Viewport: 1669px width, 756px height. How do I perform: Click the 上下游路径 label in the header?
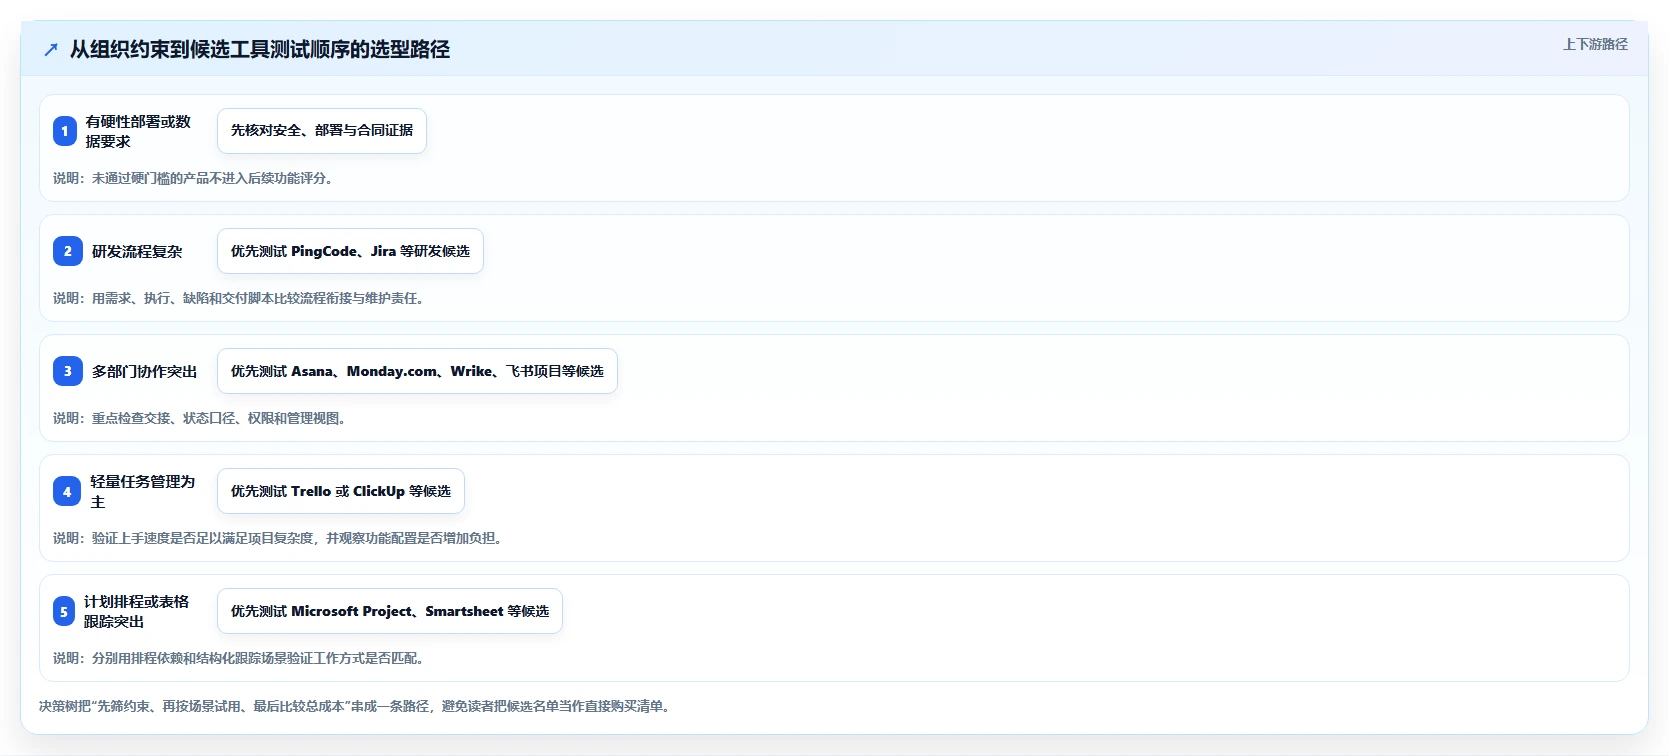coord(1595,44)
